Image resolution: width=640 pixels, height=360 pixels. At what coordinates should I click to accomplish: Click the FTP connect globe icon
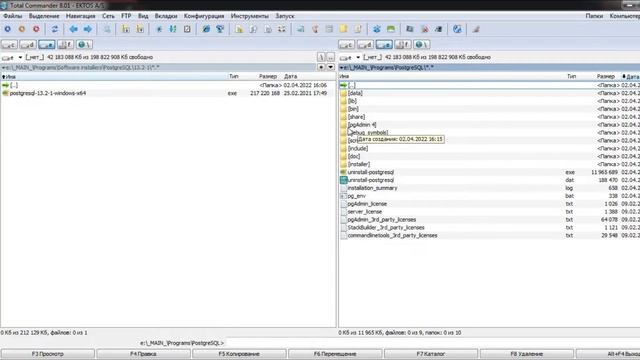(206, 29)
